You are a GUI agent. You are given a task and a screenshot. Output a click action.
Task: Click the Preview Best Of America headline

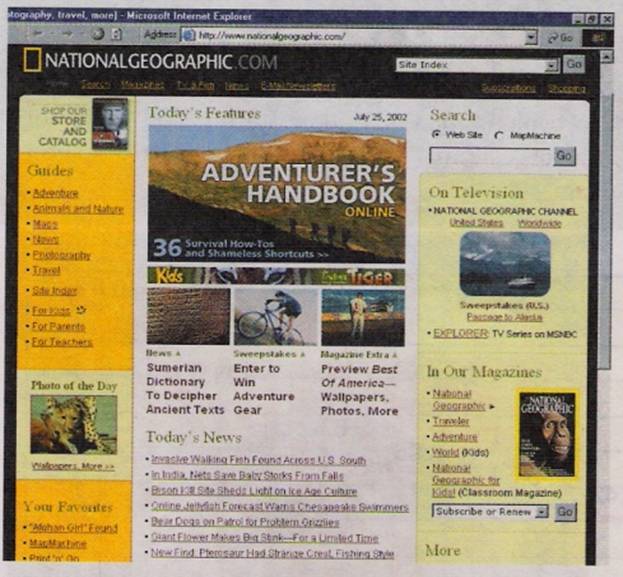click(360, 390)
